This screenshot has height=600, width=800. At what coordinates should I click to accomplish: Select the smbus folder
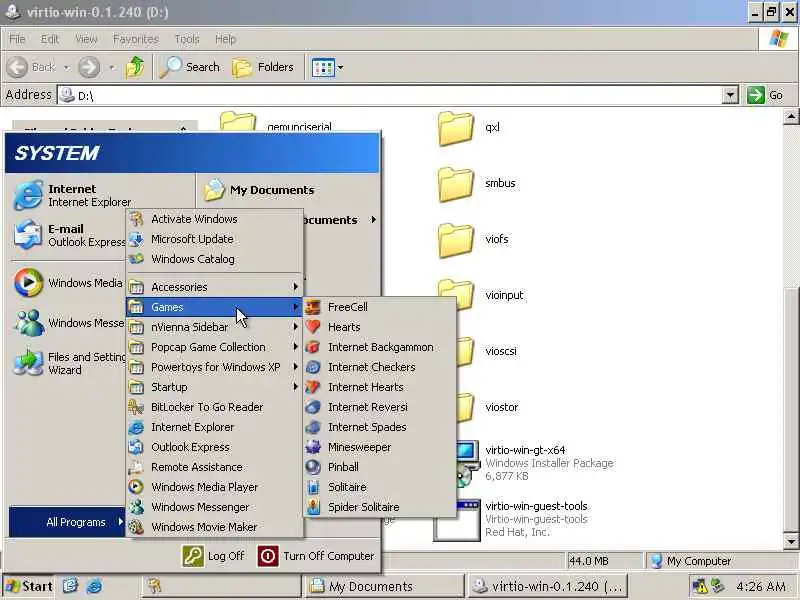click(x=477, y=184)
